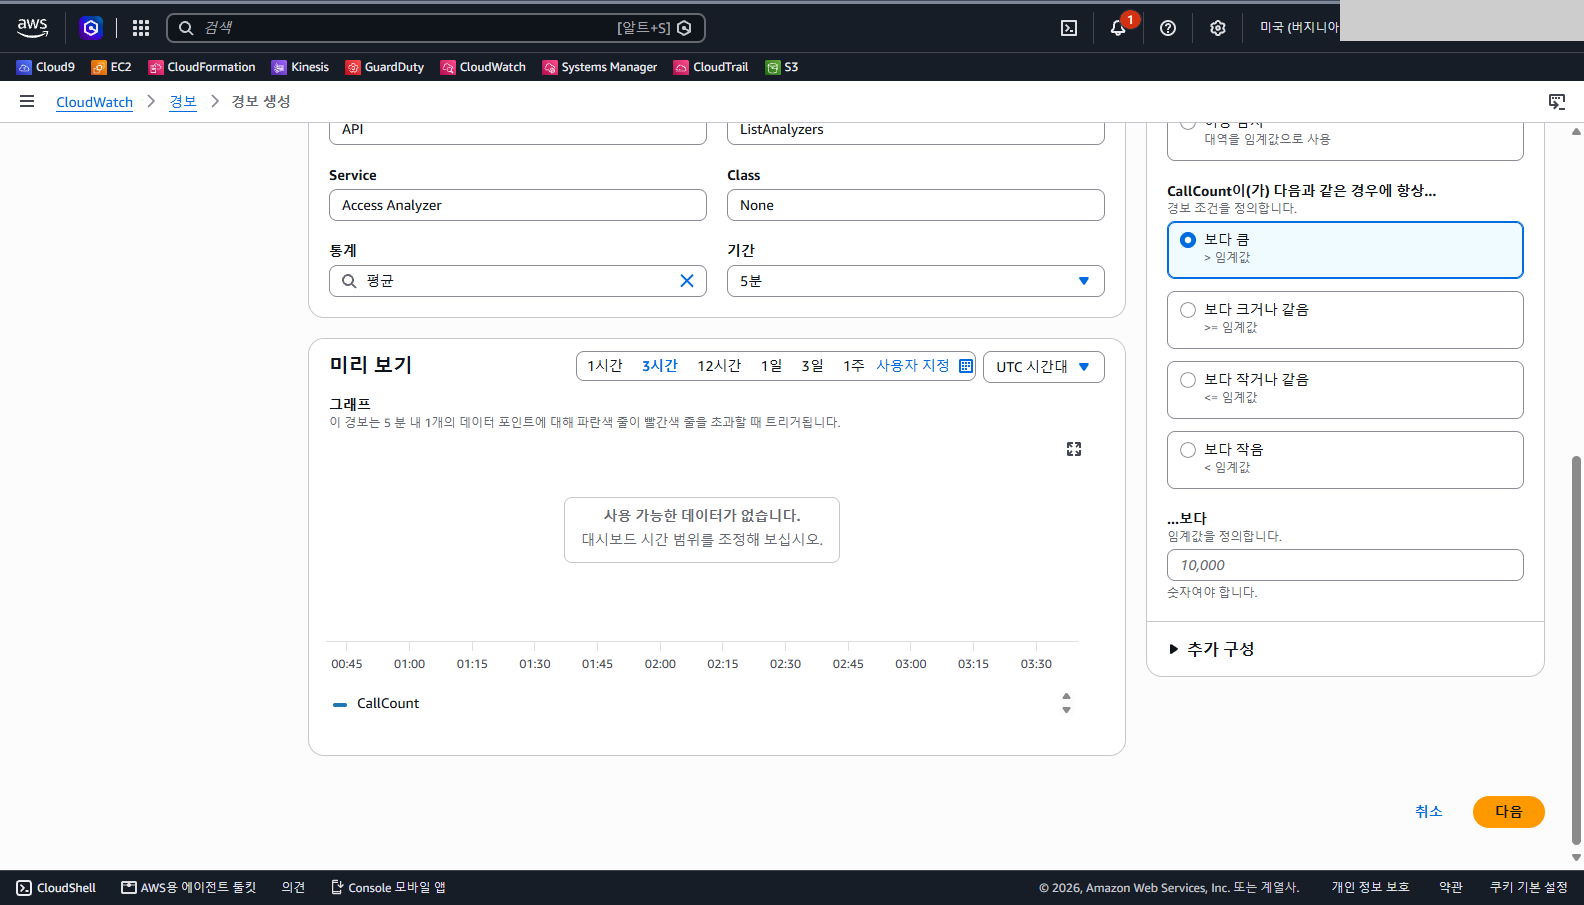Expand the preview graph to fullscreen
1584x905 pixels.
click(1074, 449)
